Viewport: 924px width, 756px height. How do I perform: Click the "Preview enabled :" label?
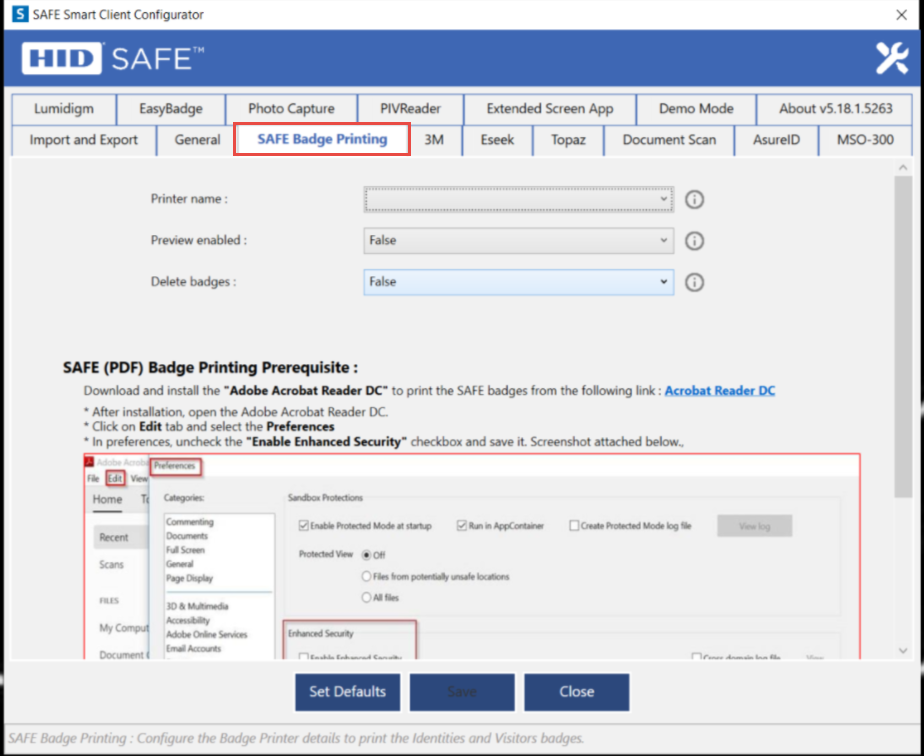tap(199, 240)
